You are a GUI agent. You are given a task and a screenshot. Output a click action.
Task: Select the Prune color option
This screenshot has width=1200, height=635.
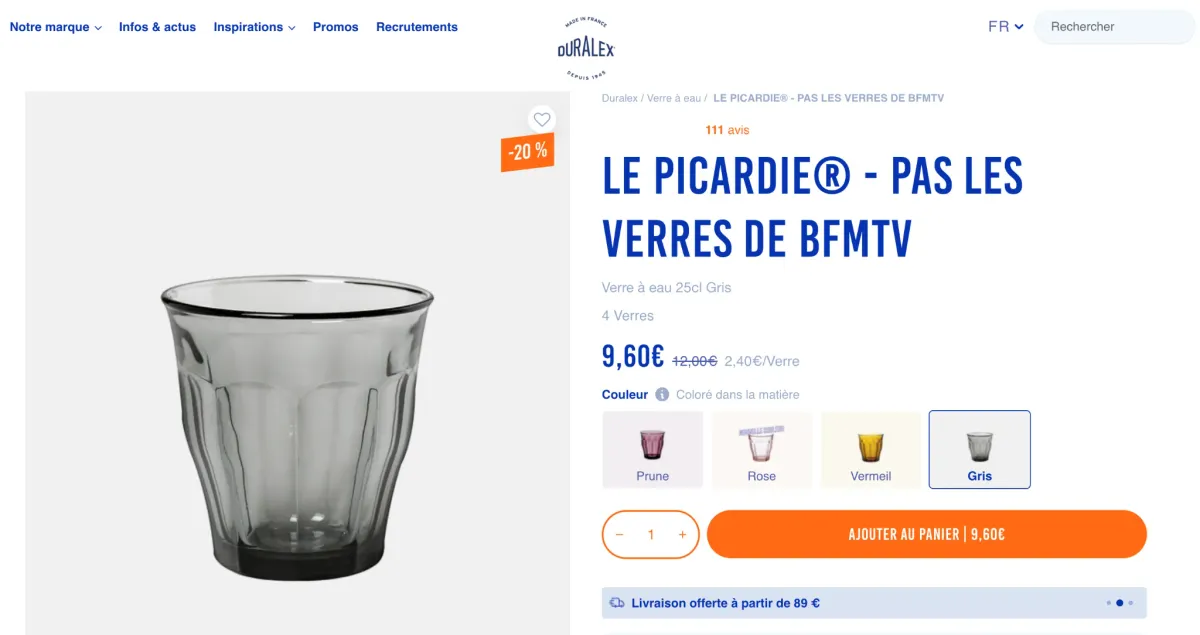[x=653, y=450]
